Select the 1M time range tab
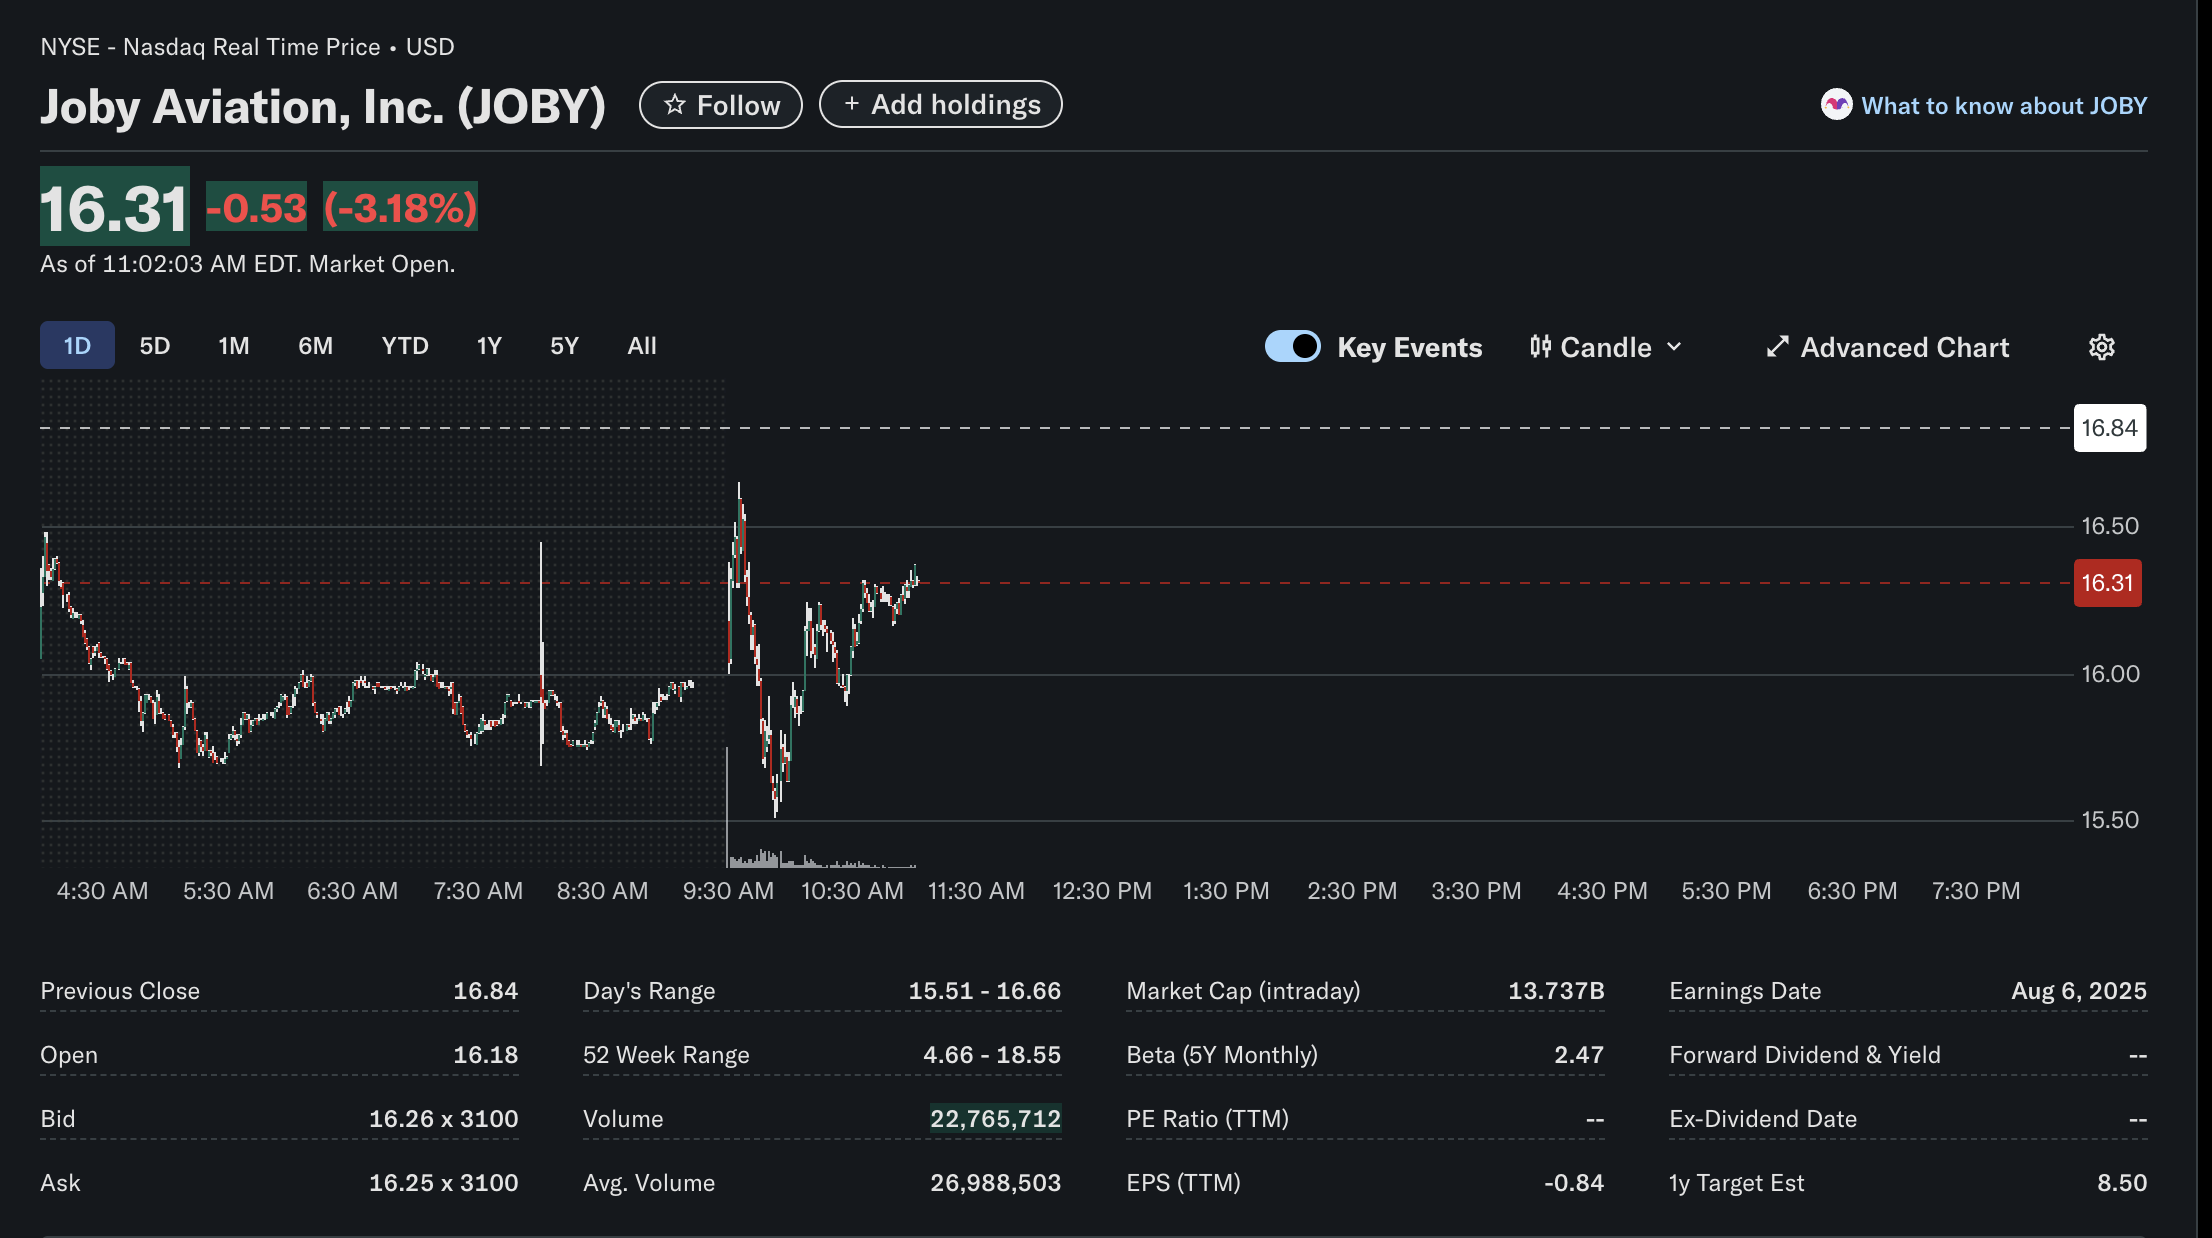The image size is (2212, 1238). [234, 346]
